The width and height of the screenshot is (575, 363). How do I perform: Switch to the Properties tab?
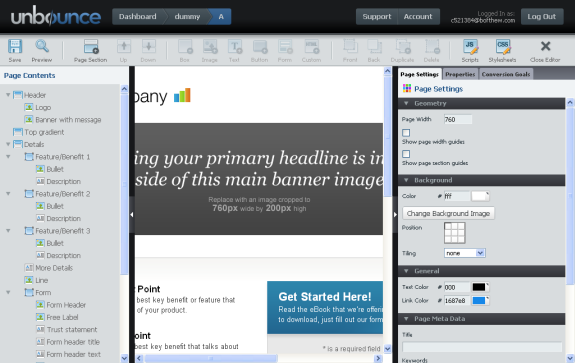point(460,74)
